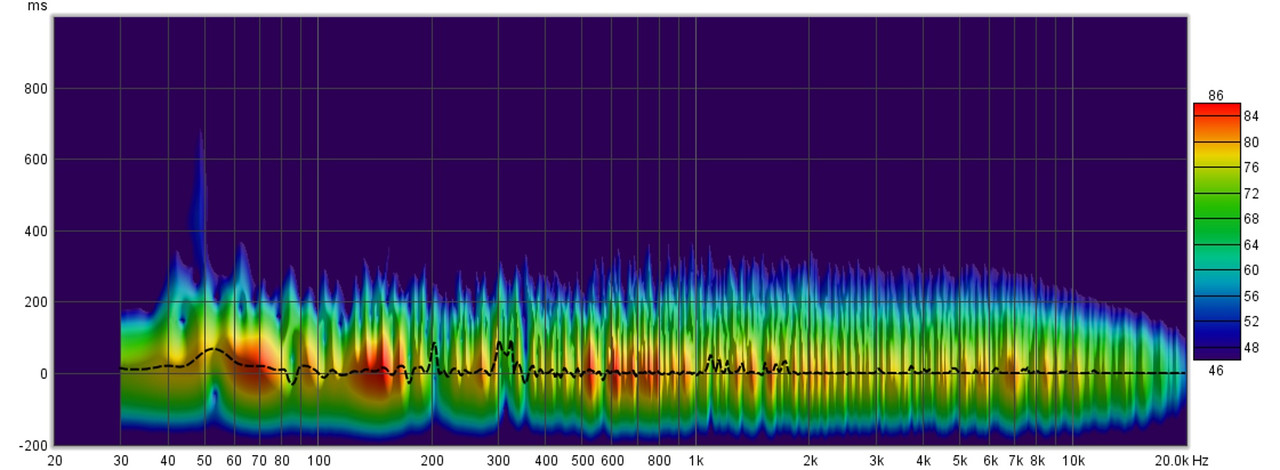Click the 4k tick on frequency axis
1280x470 pixels.
(x=923, y=461)
